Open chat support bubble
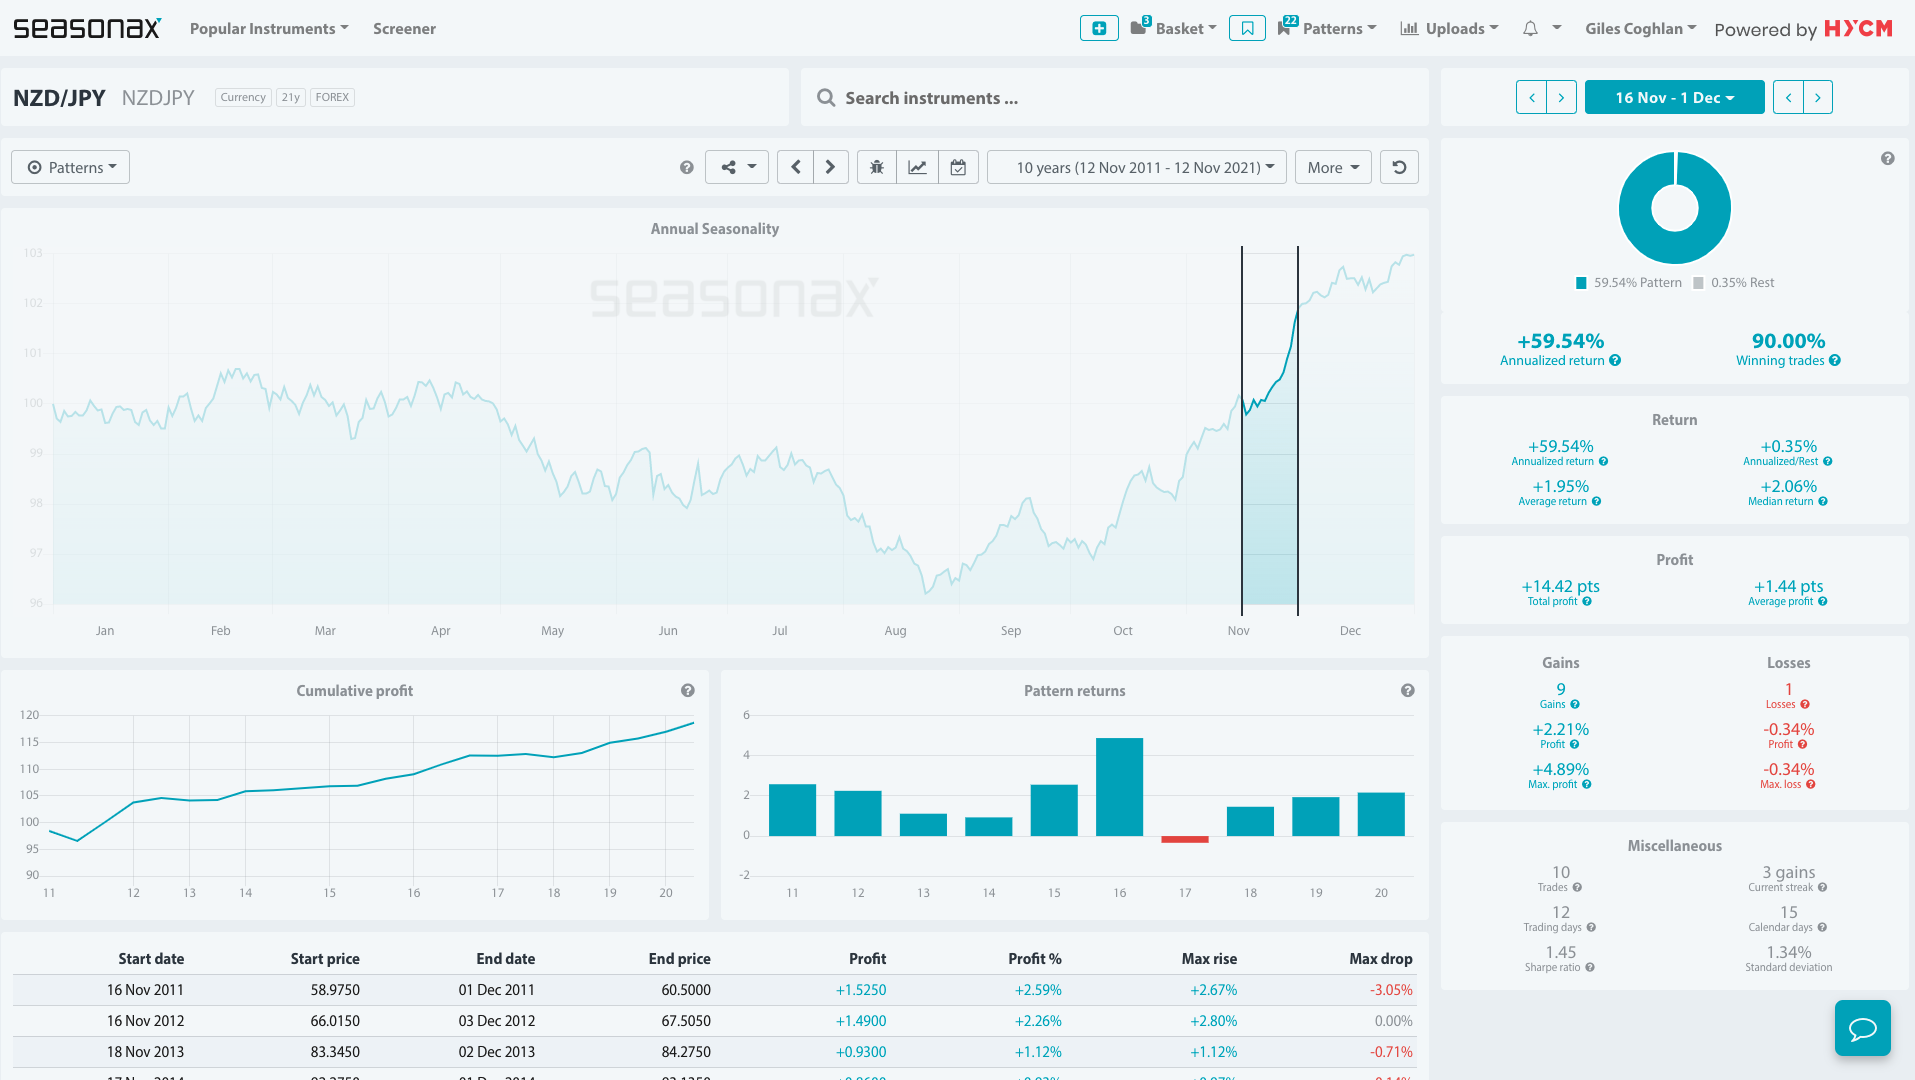Screen dimensions: 1915x1080 (1862, 1028)
